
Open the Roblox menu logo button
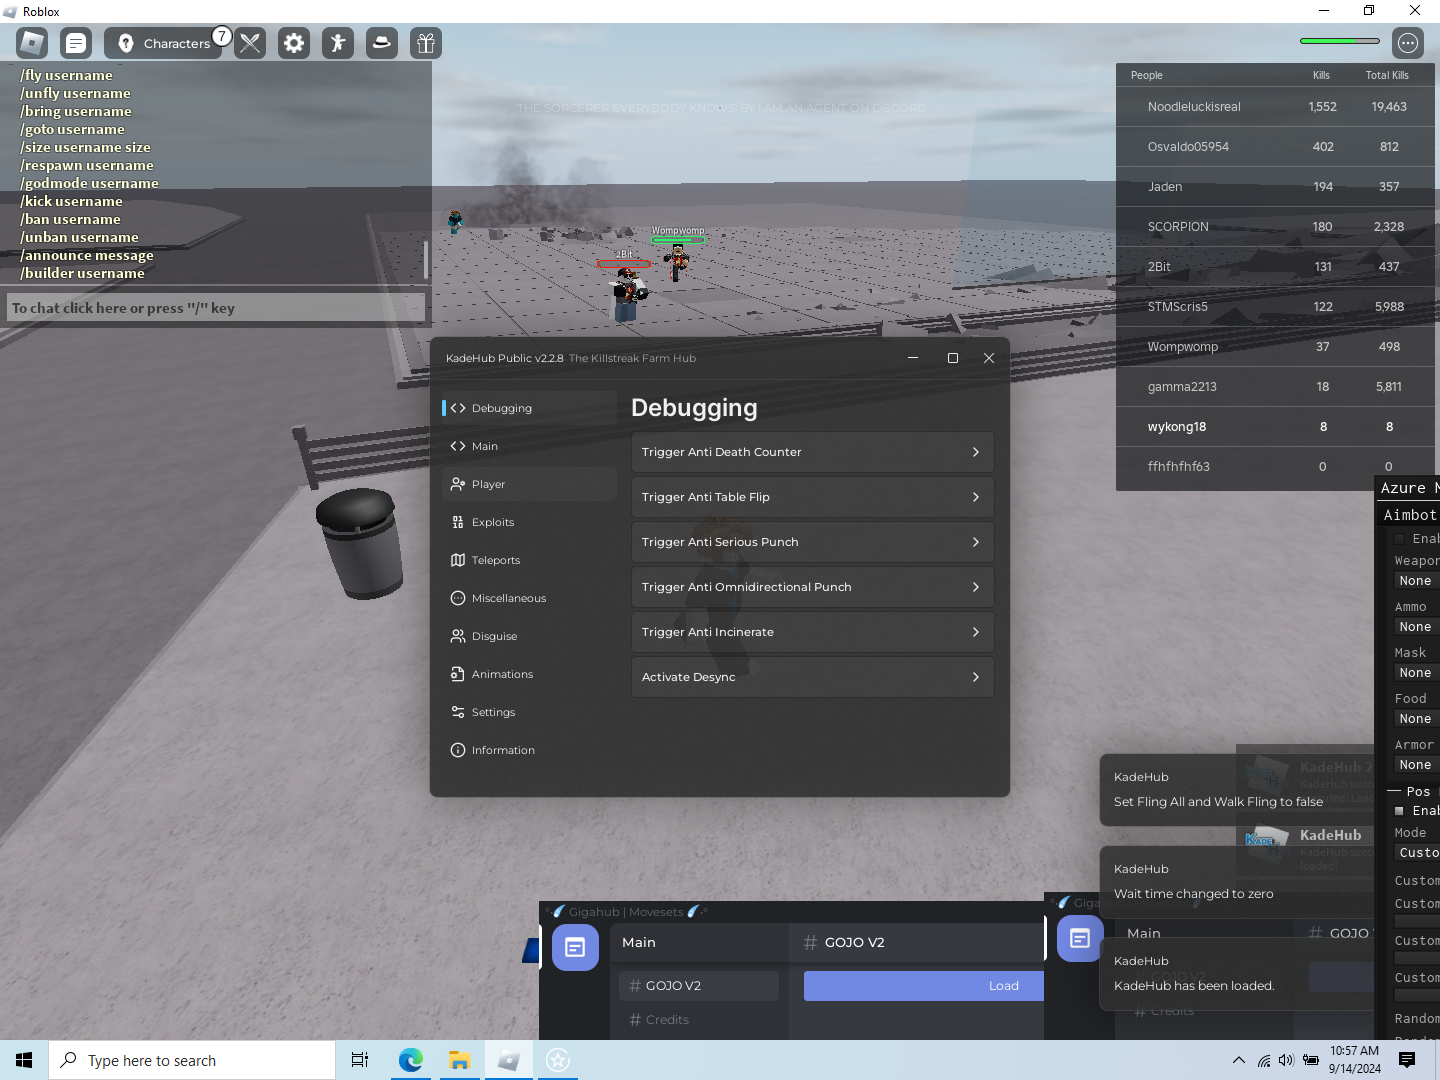coord(32,43)
